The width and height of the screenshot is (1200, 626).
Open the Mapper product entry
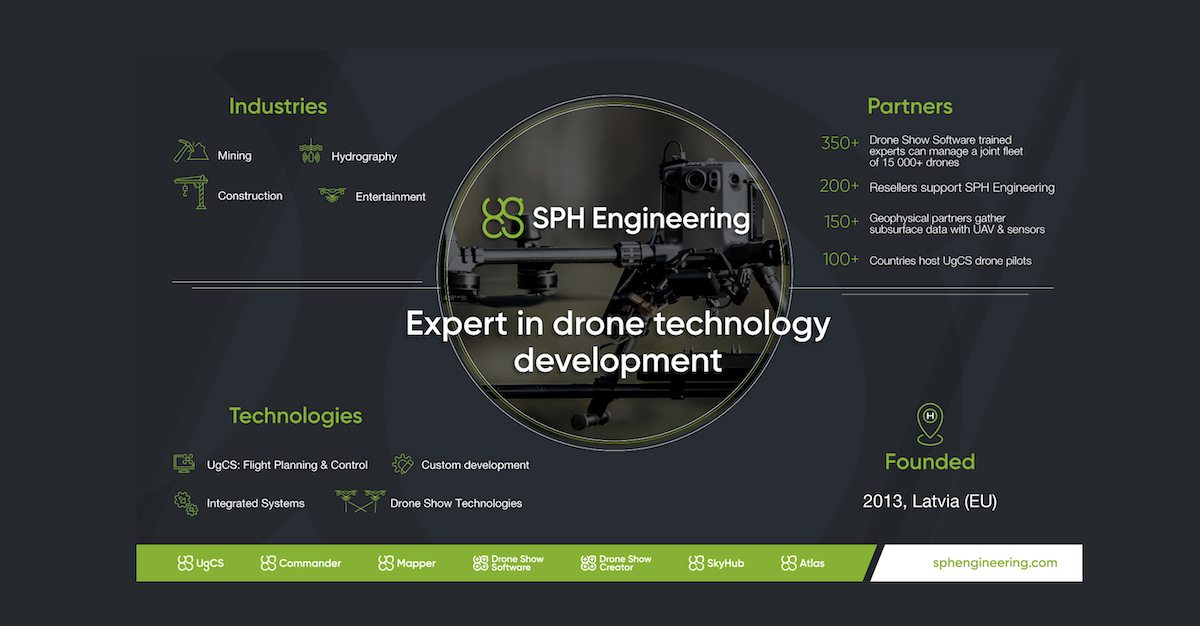pos(407,563)
